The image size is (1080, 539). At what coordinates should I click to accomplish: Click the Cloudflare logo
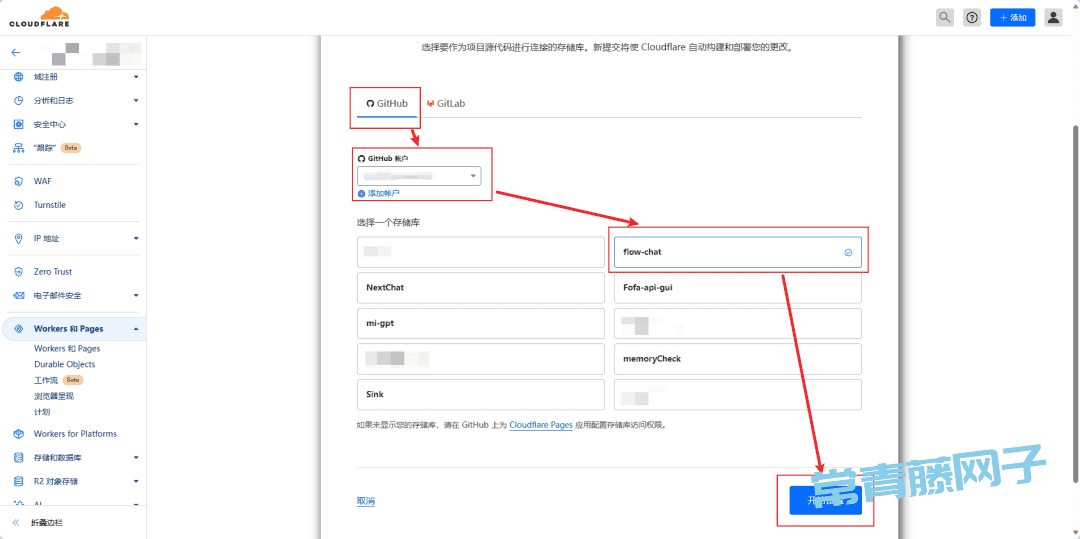pyautogui.click(x=39, y=17)
